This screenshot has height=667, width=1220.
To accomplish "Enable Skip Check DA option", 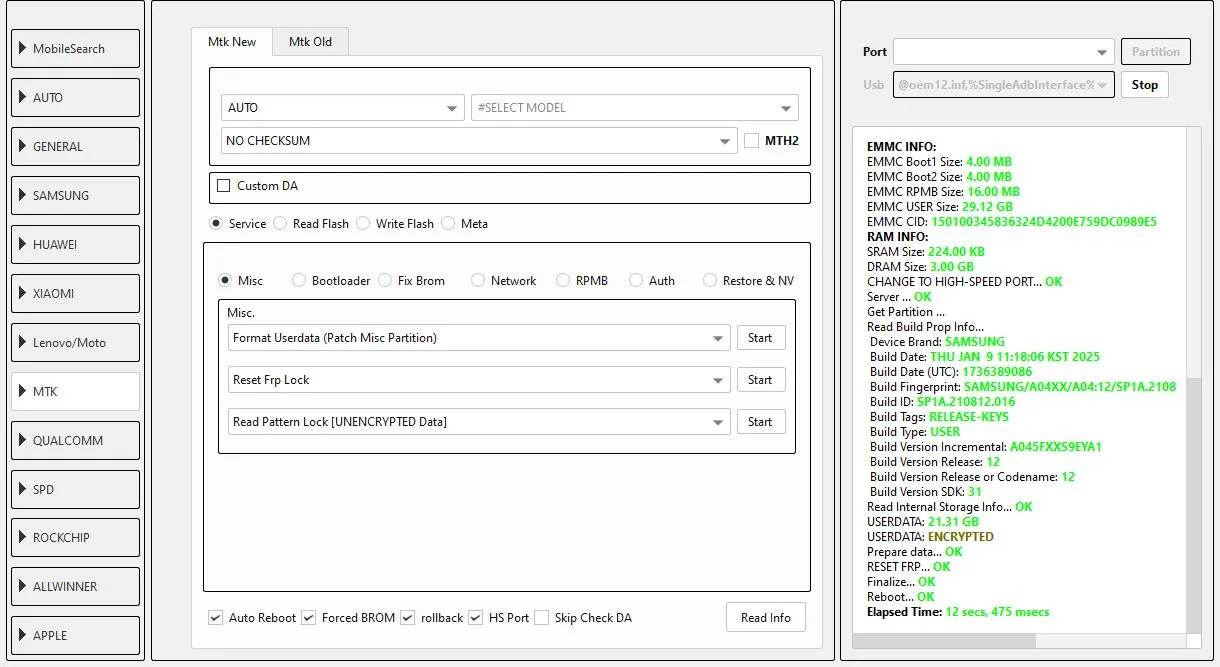I will coord(541,618).
